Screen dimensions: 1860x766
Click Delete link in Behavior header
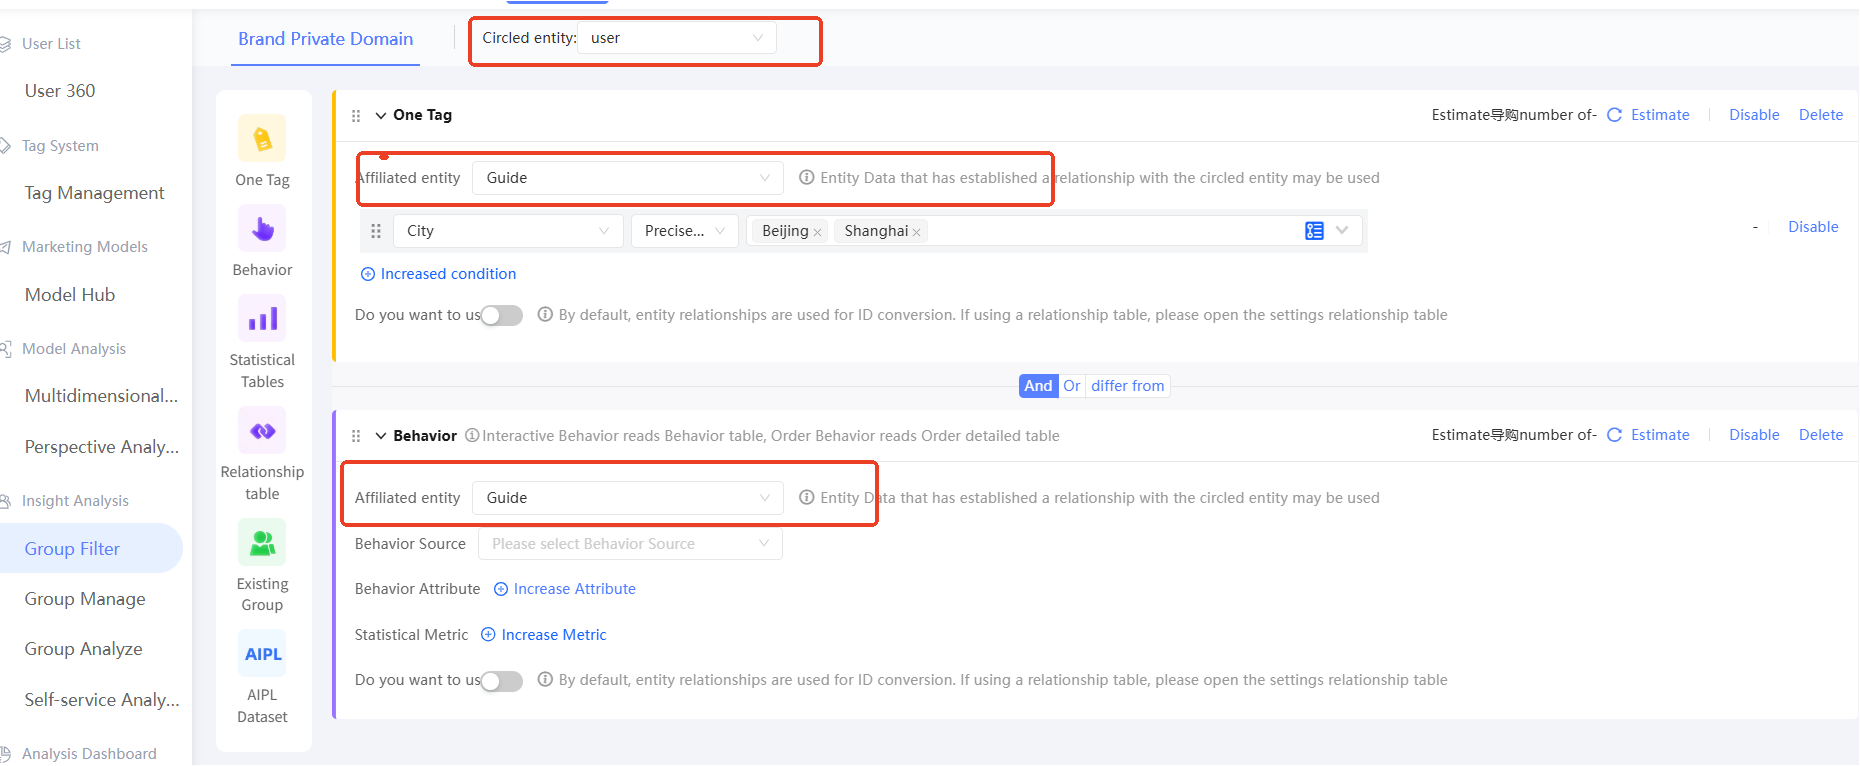(1820, 435)
